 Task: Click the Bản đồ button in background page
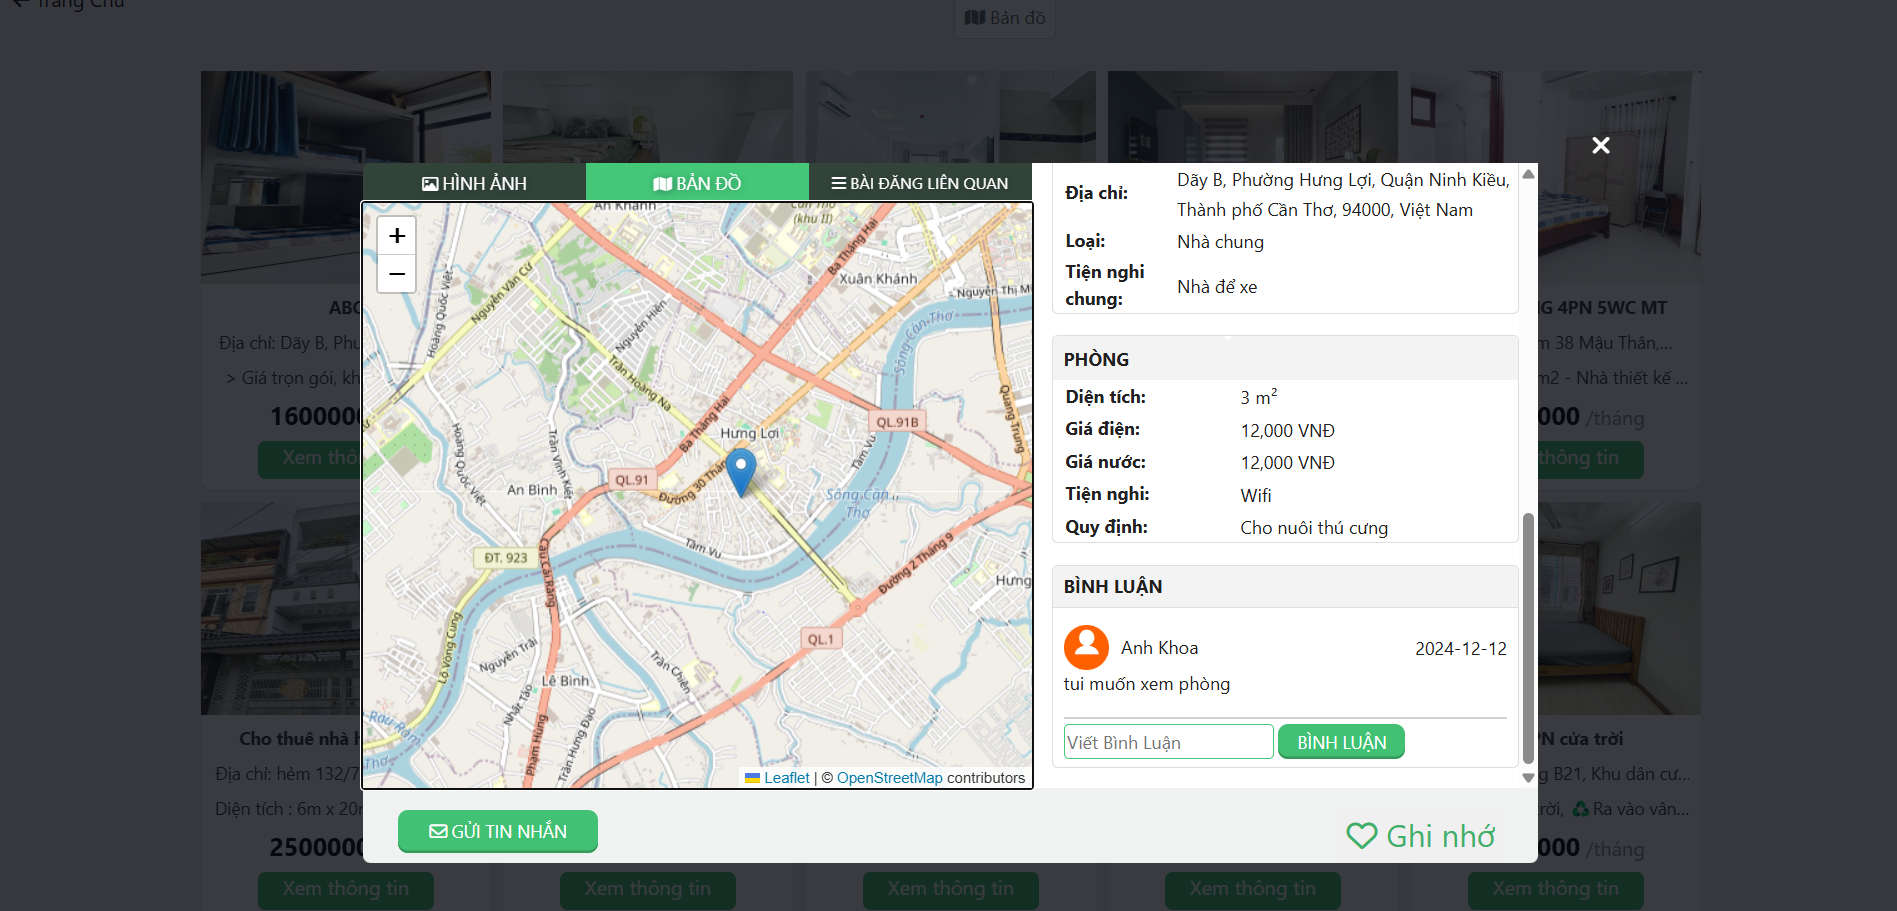coord(1005,18)
